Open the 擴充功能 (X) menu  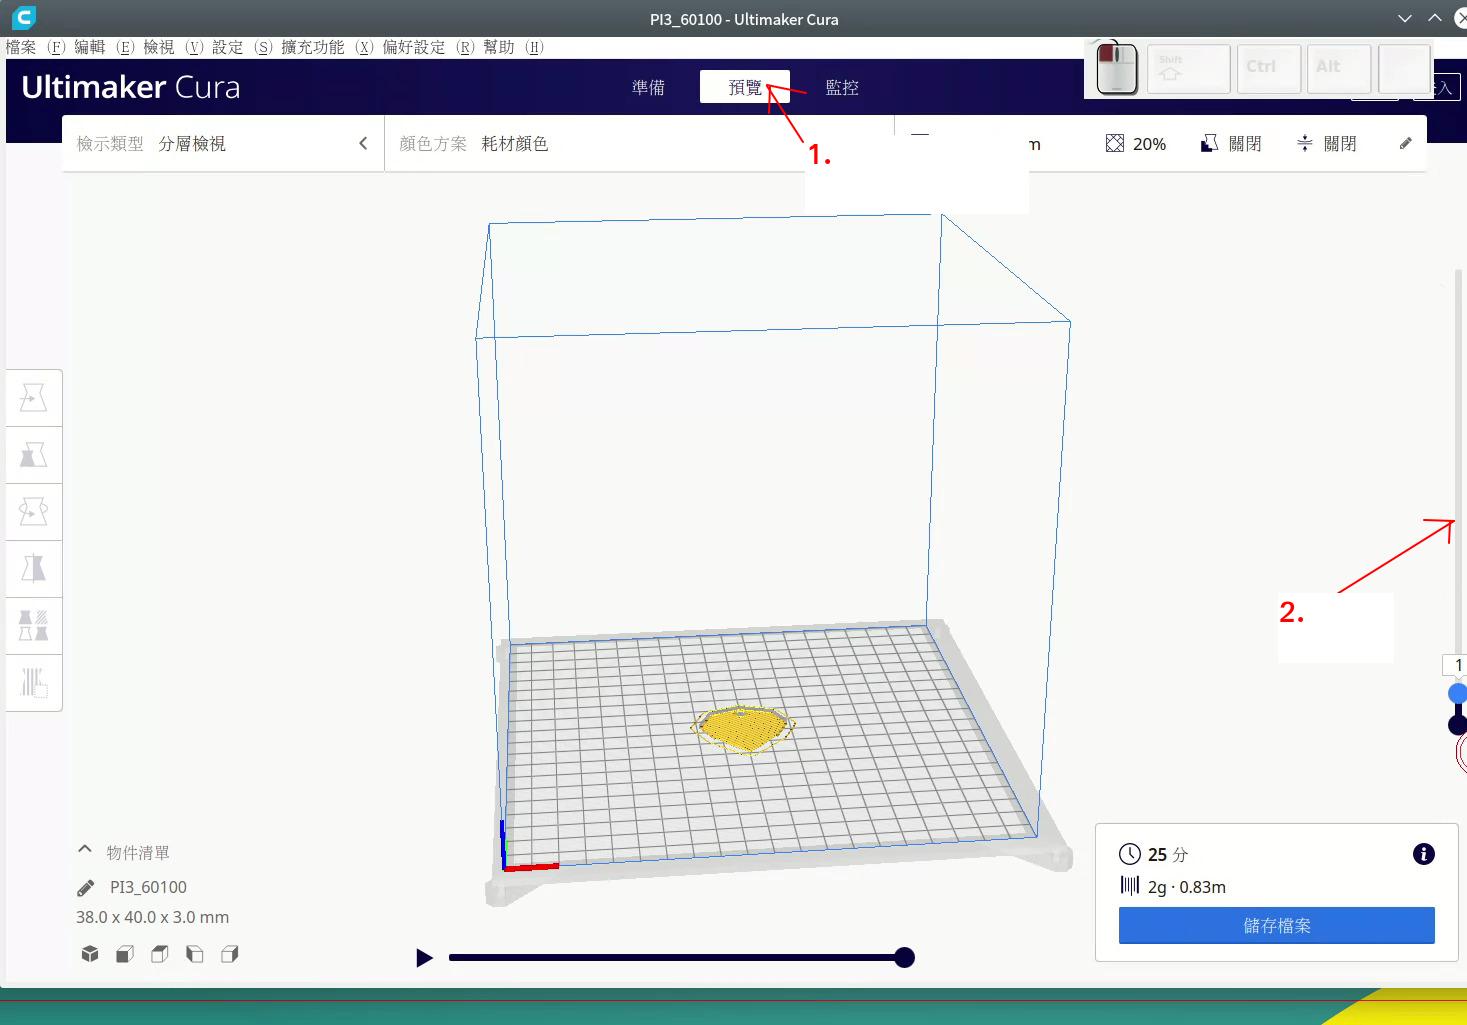(327, 47)
